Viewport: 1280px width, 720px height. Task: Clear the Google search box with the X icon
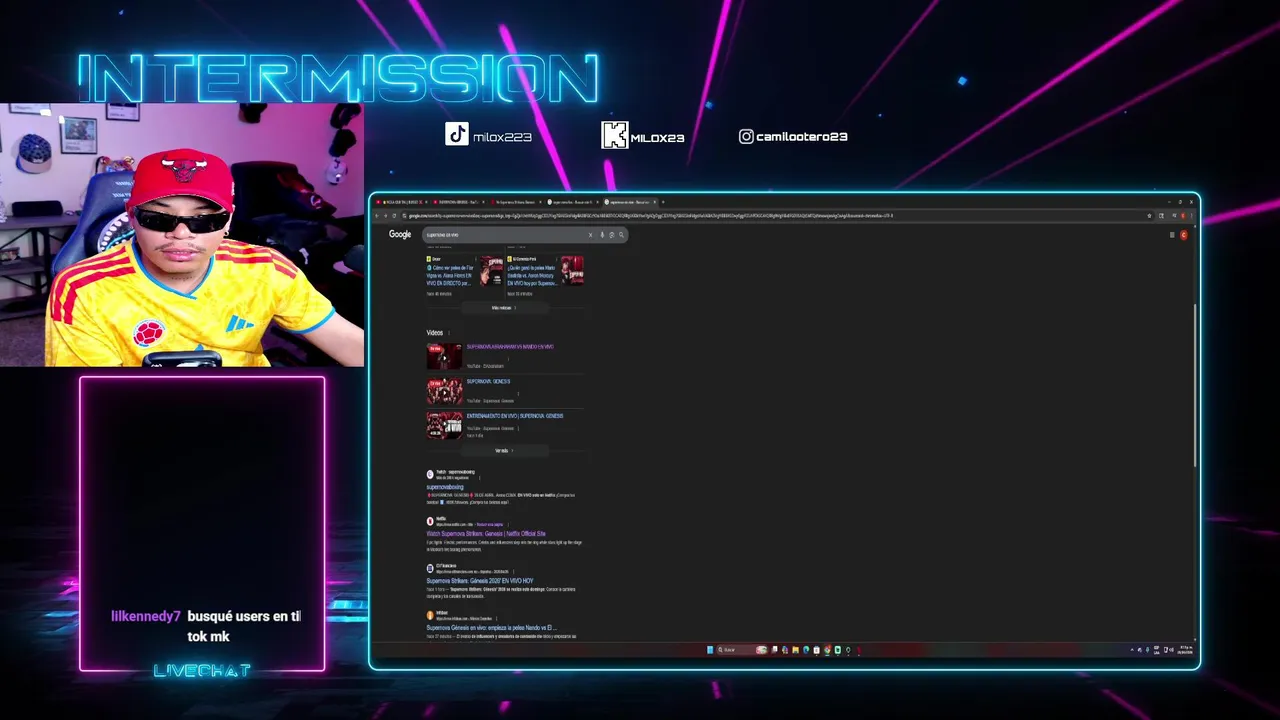pos(590,235)
